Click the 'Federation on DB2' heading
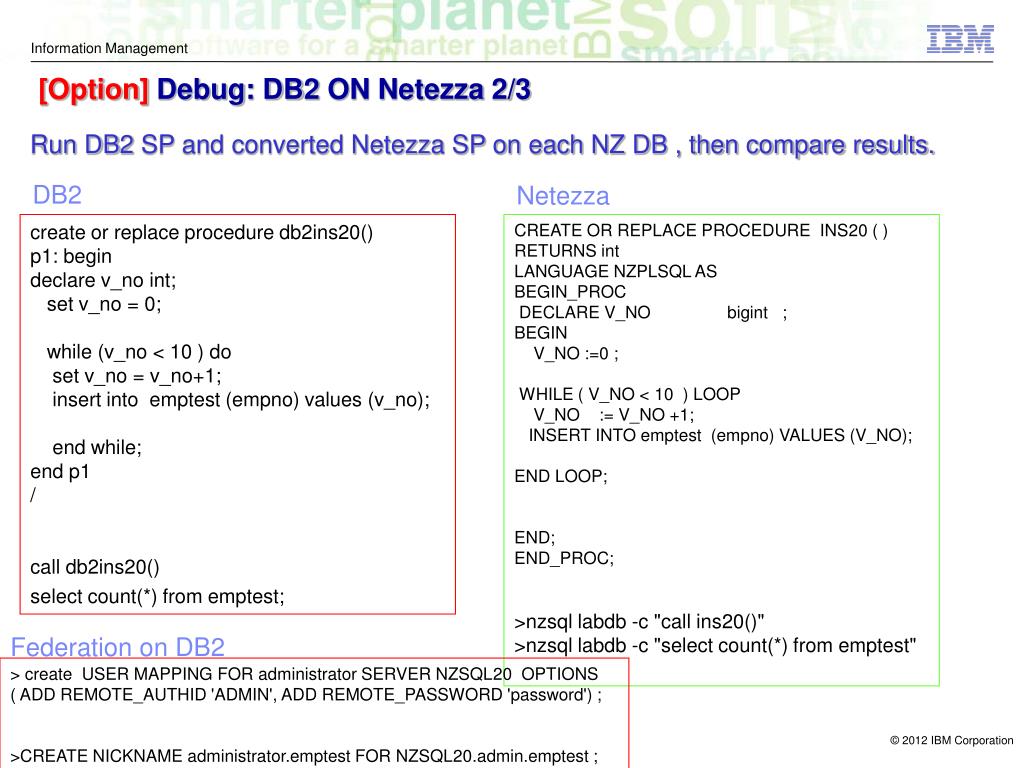The height and width of the screenshot is (768, 1024). pos(118,647)
